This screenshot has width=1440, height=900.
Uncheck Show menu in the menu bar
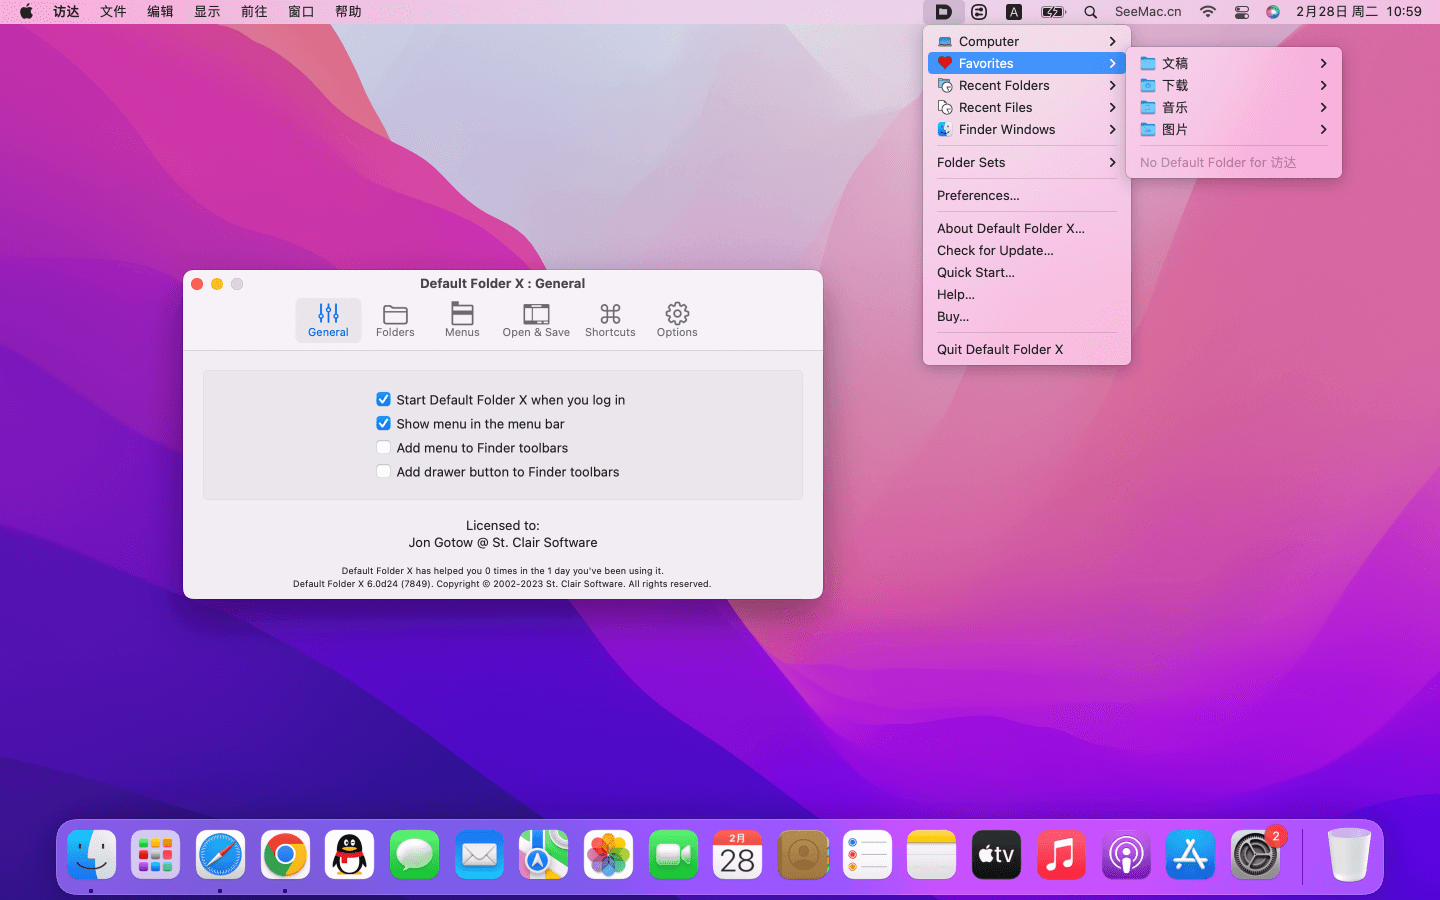point(383,423)
